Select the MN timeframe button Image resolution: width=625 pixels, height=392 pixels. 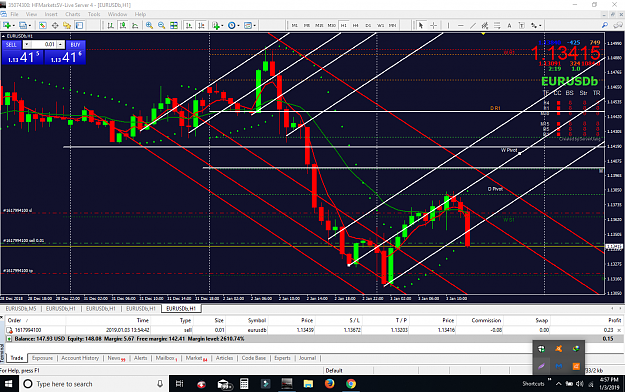393,26
